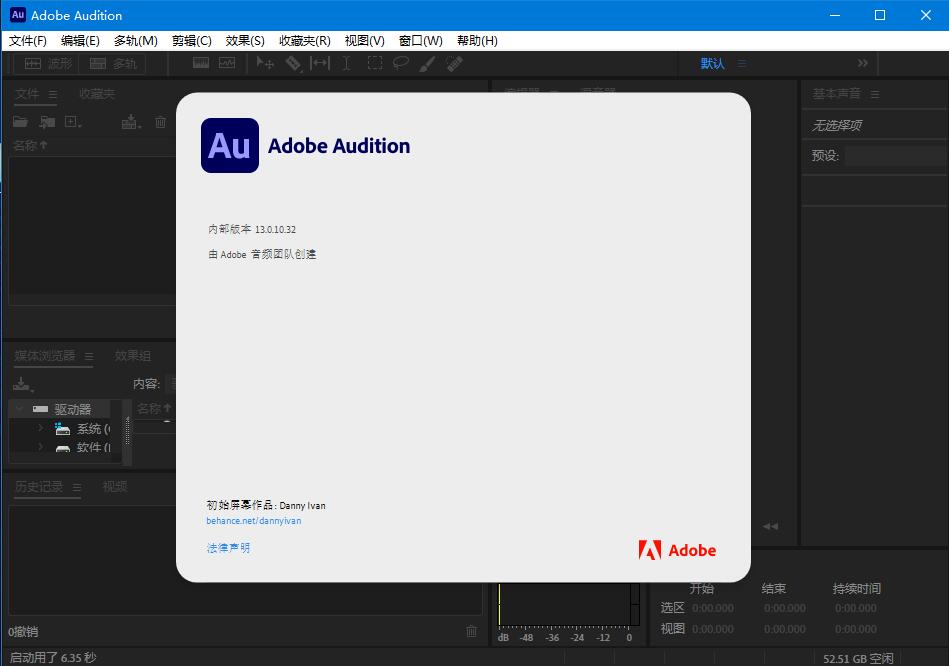Switch to the 效果组 tab
The height and width of the screenshot is (666, 949).
pyautogui.click(x=133, y=355)
